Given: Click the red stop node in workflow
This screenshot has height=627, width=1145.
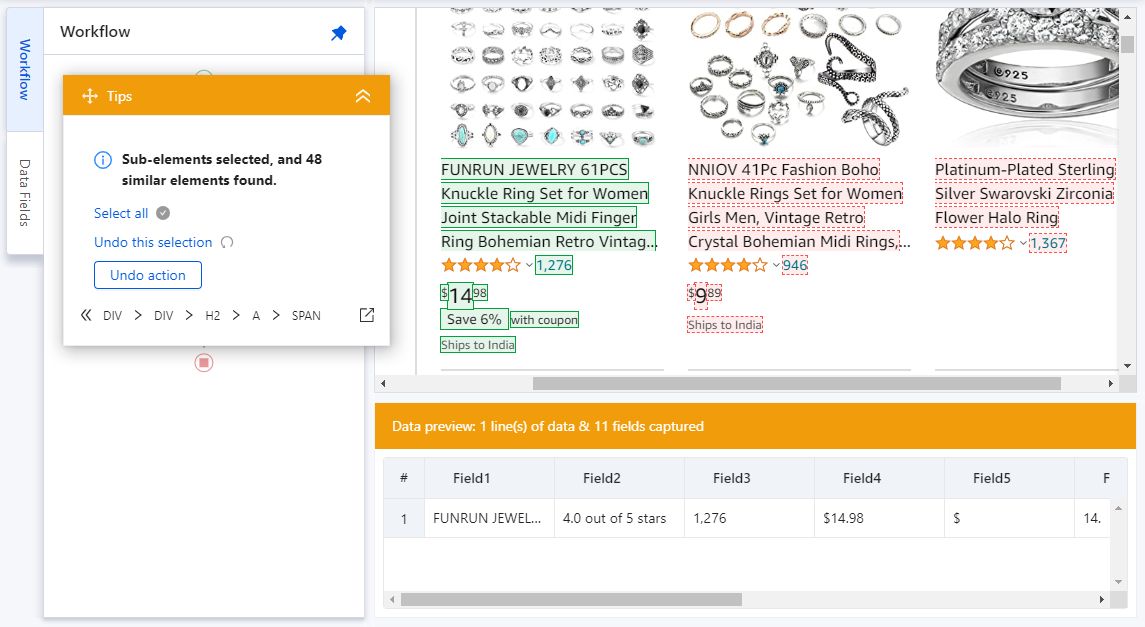Looking at the screenshot, I should coord(204,363).
